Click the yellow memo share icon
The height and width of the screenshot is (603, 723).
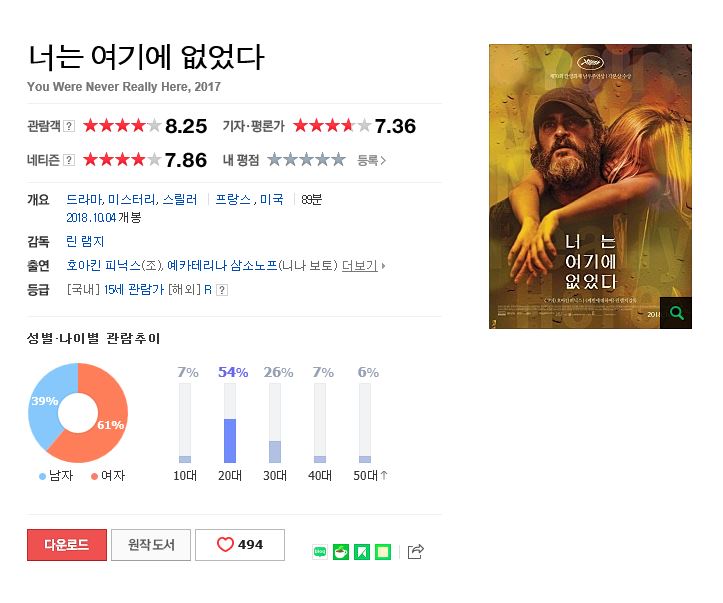click(x=383, y=552)
